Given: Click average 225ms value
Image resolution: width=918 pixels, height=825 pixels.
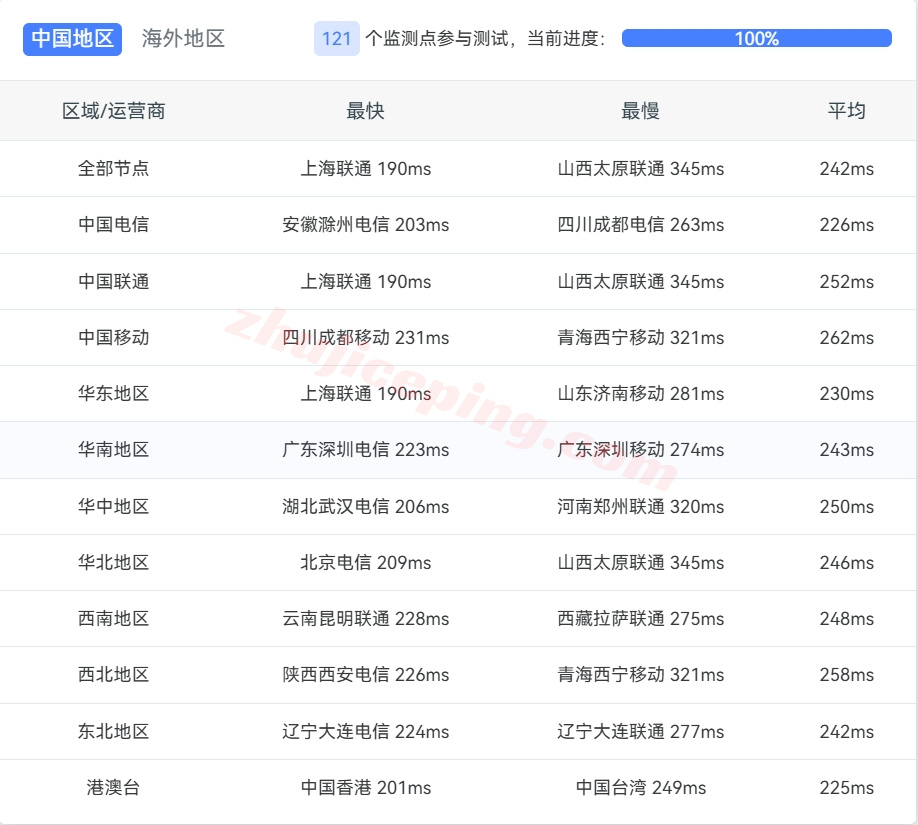Looking at the screenshot, I should [847, 788].
